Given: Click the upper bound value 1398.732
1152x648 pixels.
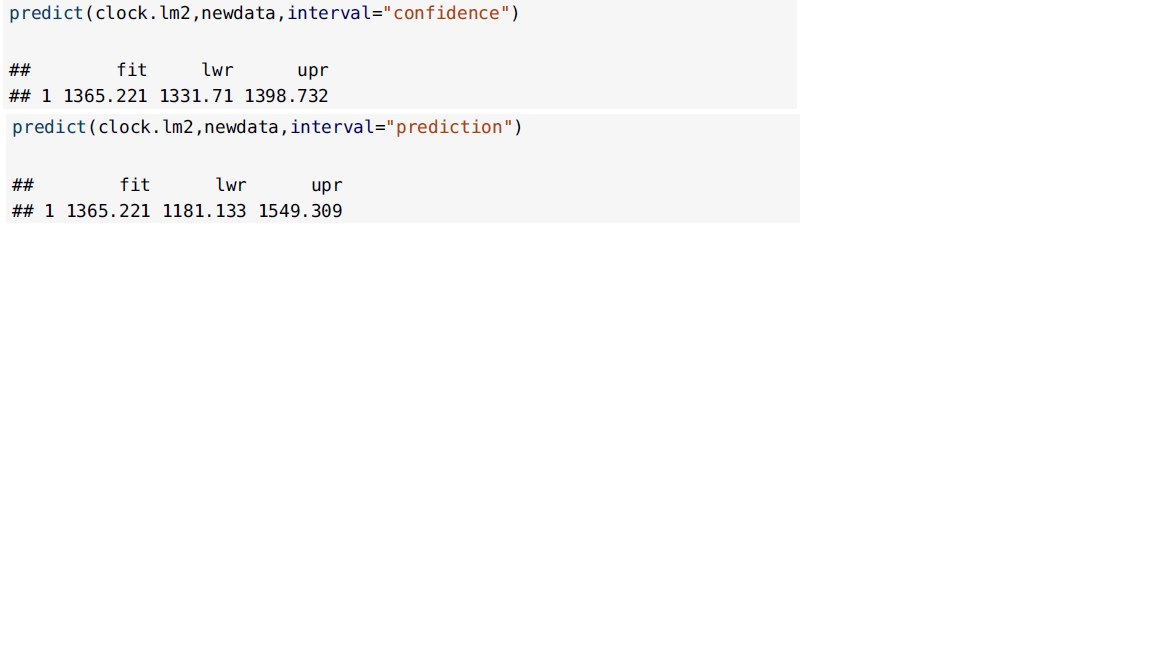Looking at the screenshot, I should (287, 96).
